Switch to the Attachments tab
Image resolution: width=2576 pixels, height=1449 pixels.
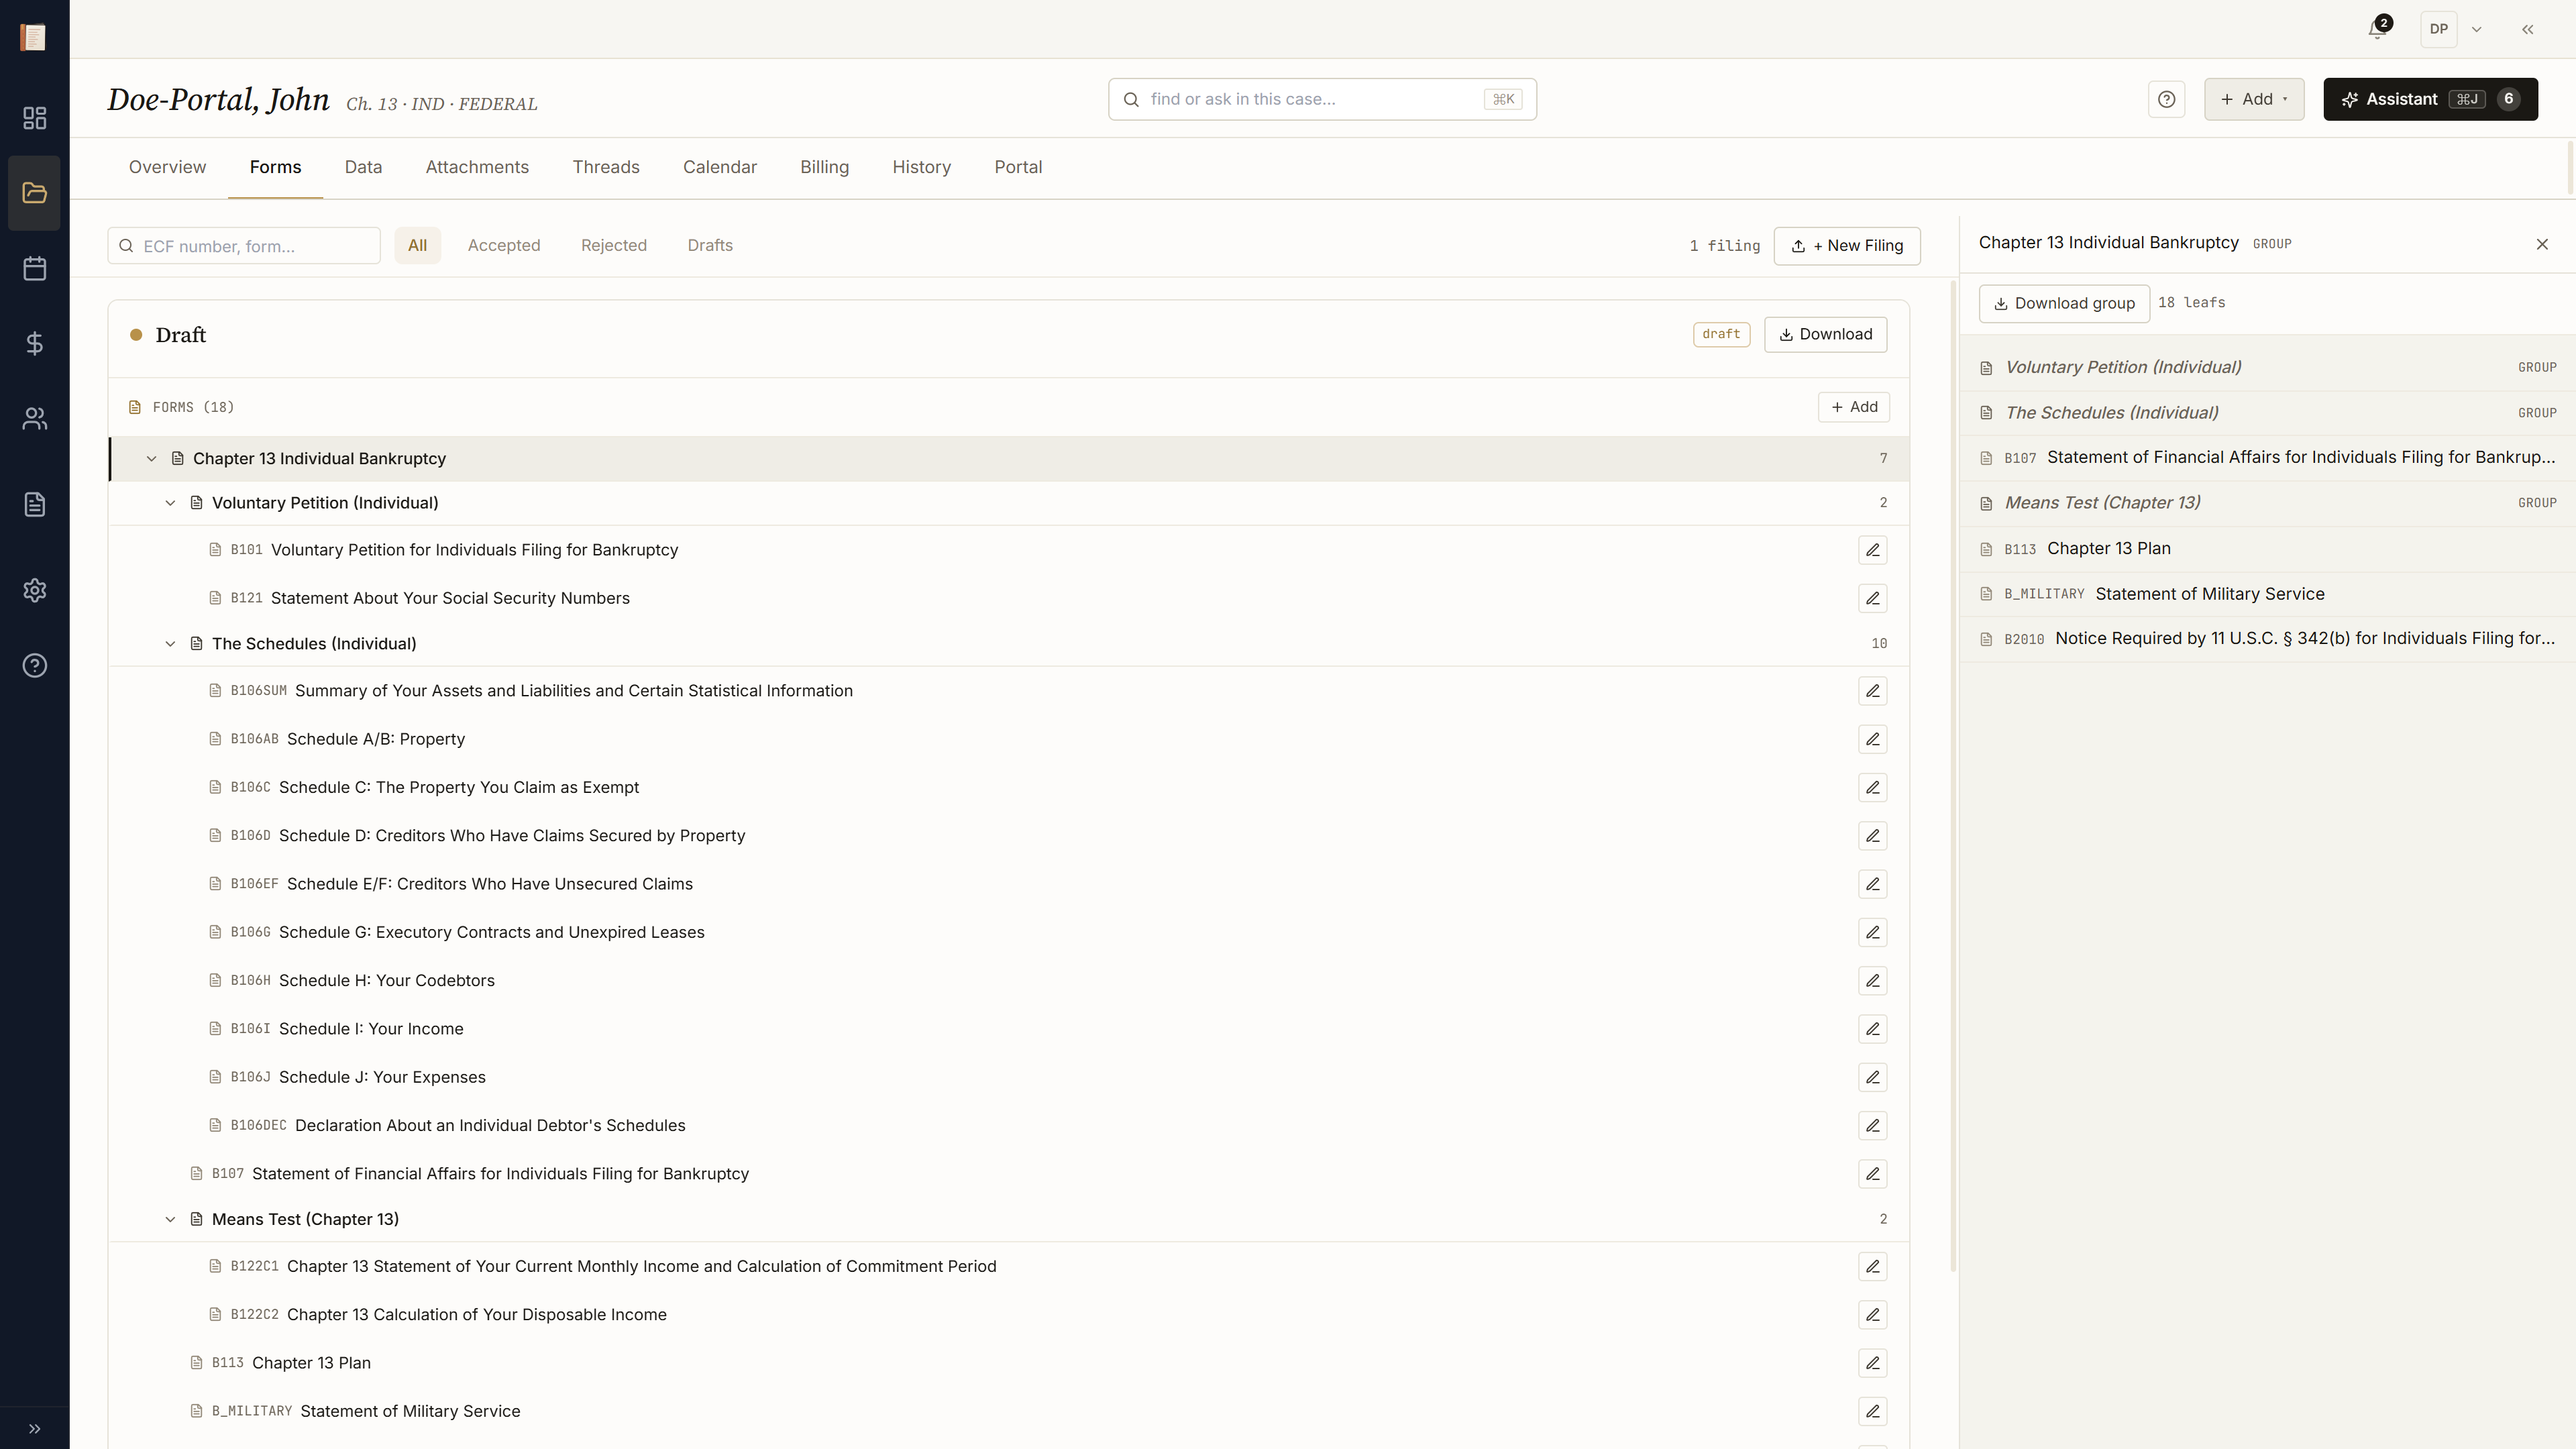pos(477,167)
